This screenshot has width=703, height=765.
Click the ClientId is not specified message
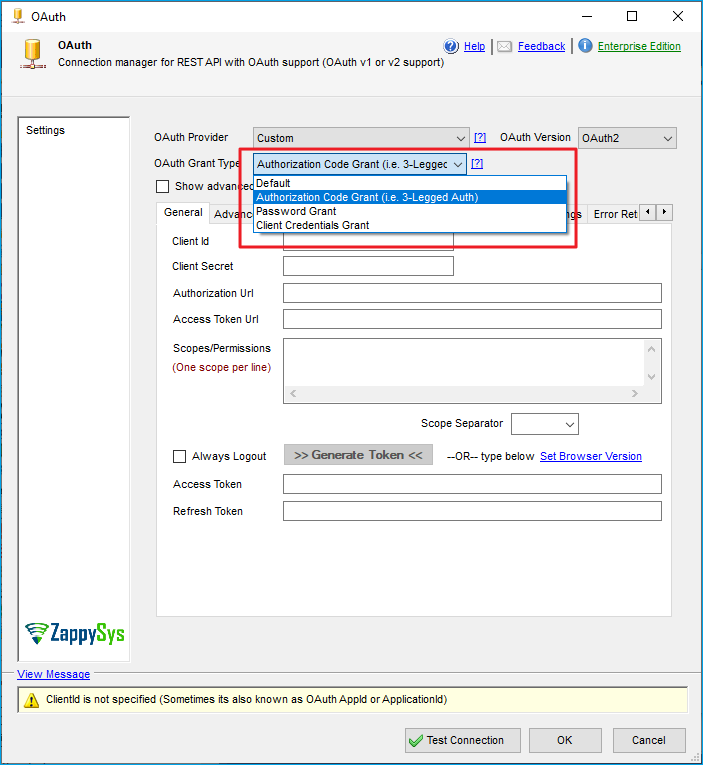coord(246,700)
